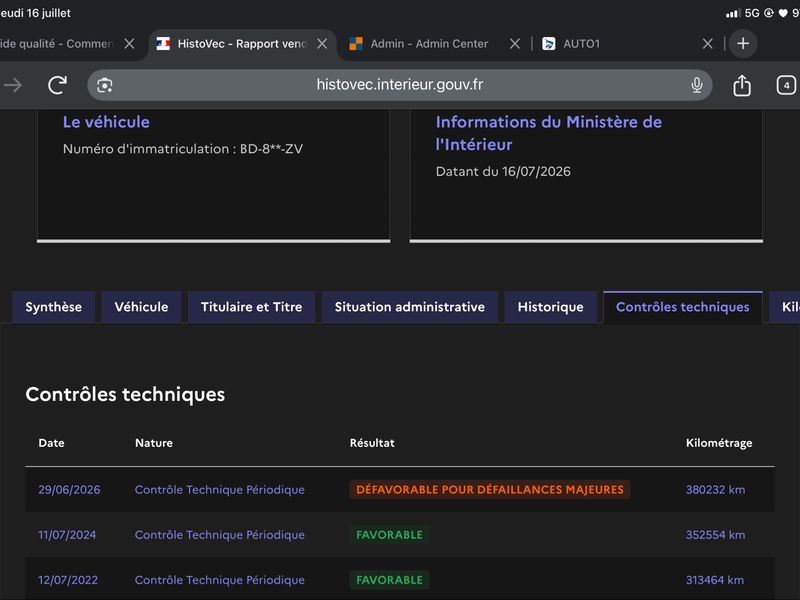Open the camera scan icon in address bar
The height and width of the screenshot is (600, 800).
105,85
